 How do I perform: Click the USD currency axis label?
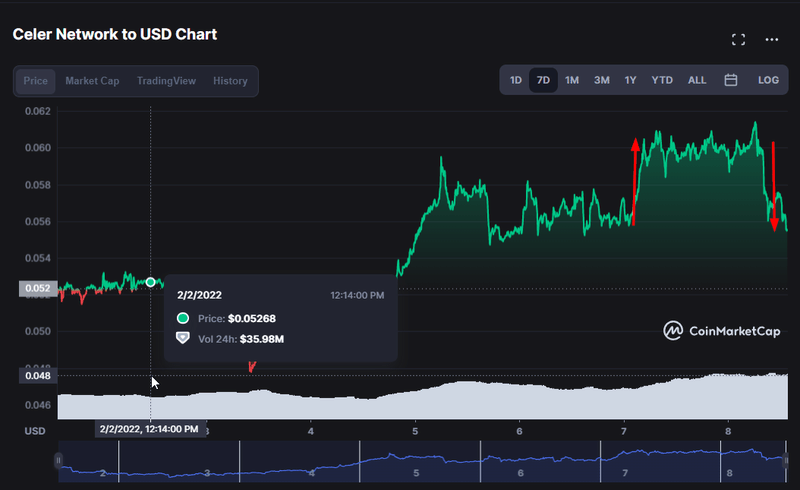tap(35, 430)
